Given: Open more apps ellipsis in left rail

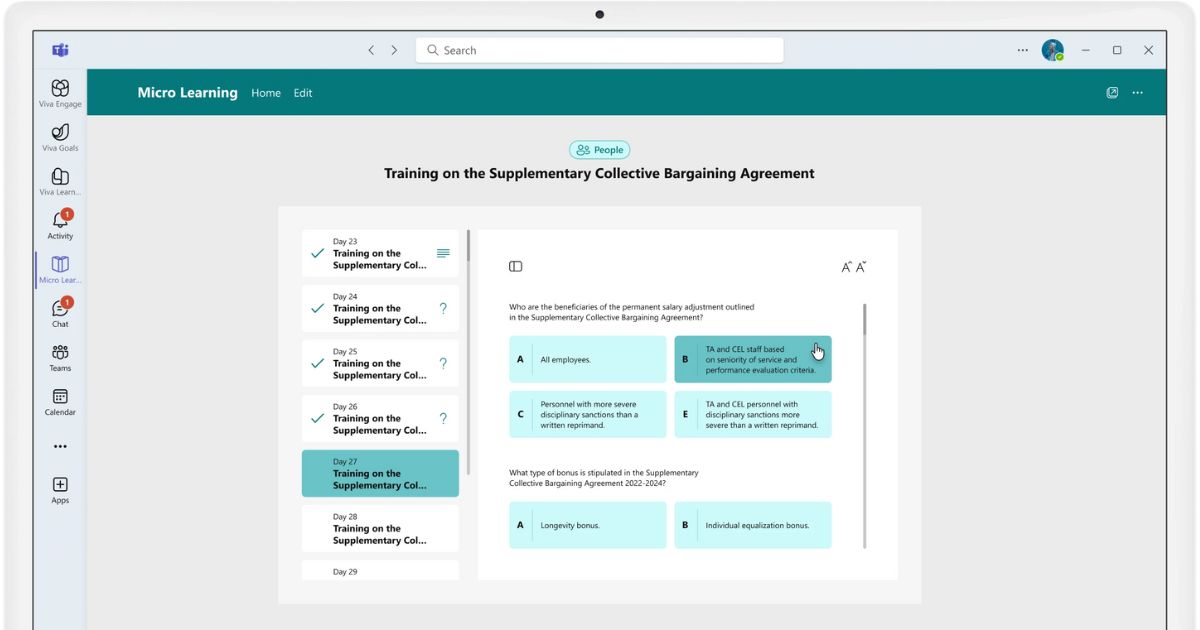Looking at the screenshot, I should coord(60,446).
